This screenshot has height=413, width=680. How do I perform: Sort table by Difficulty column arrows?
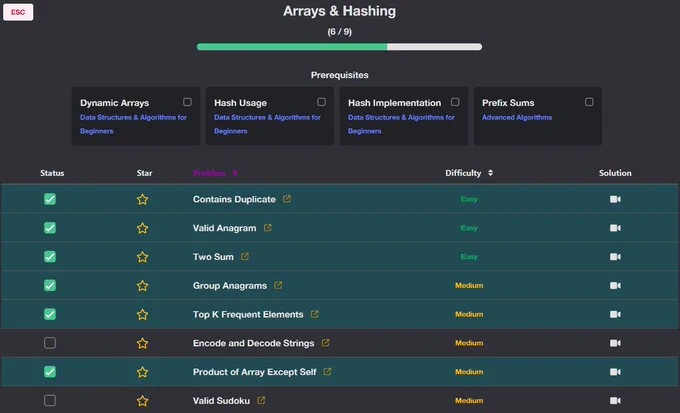tap(490, 173)
